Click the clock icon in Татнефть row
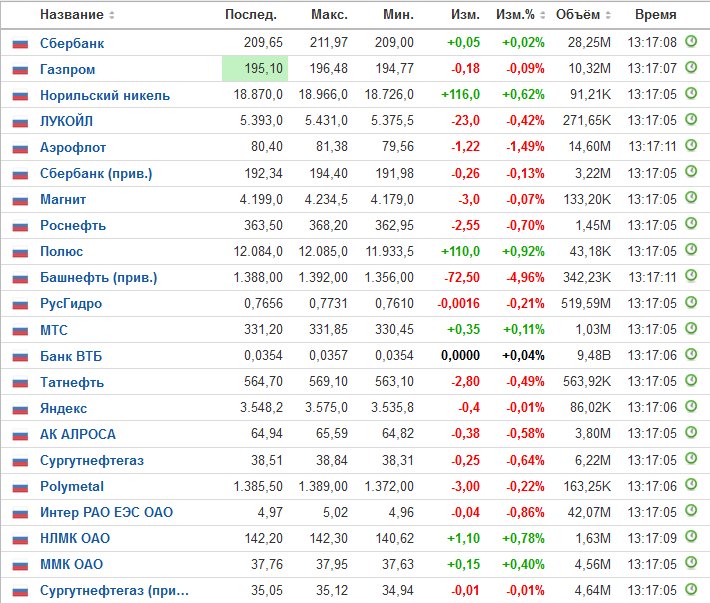Screen dimensions: 710x603 click(x=691, y=380)
